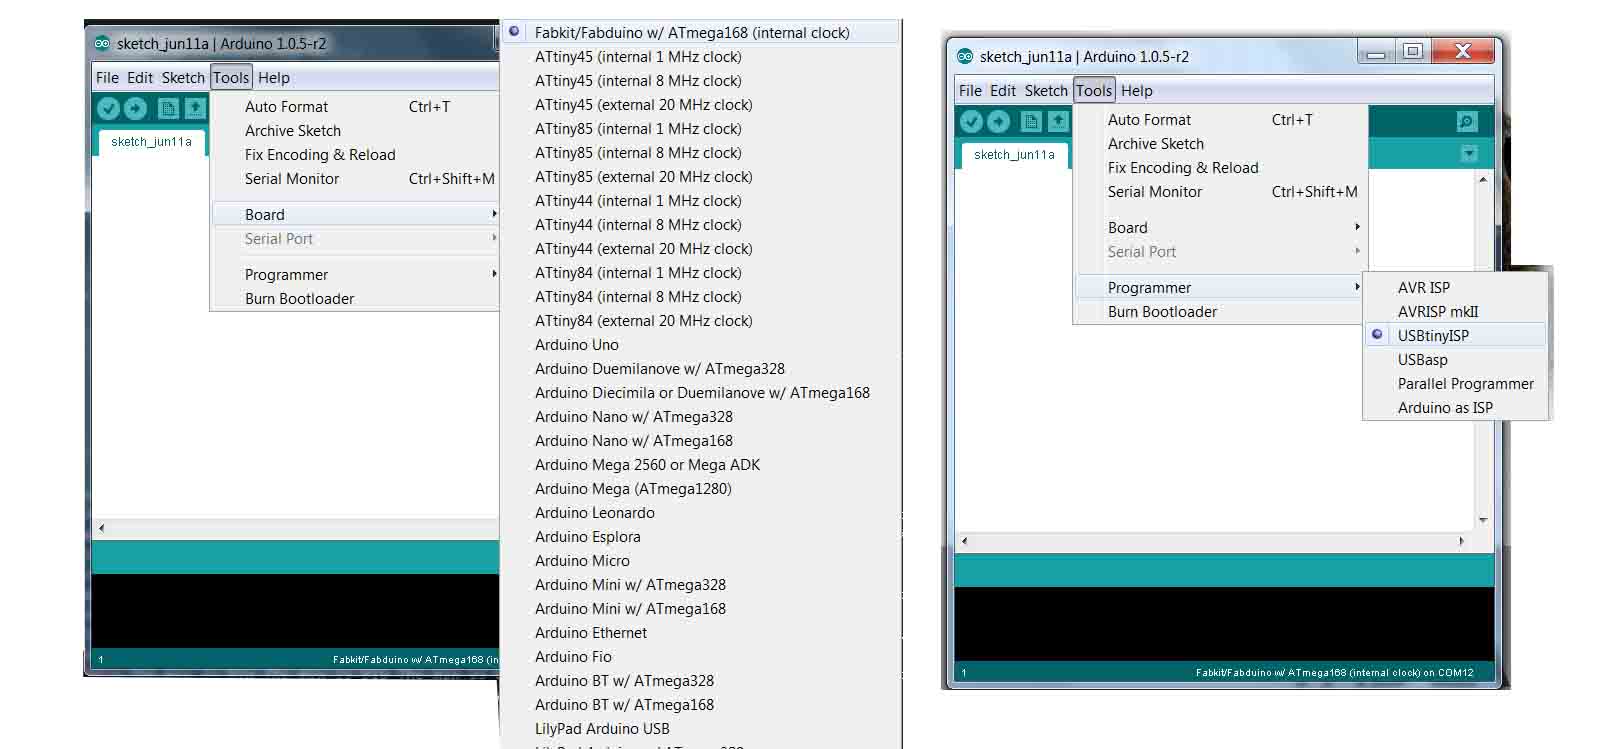1600x749 pixels.
Task: Switch to sketch_jun11a tab in right window
Action: (x=1015, y=155)
